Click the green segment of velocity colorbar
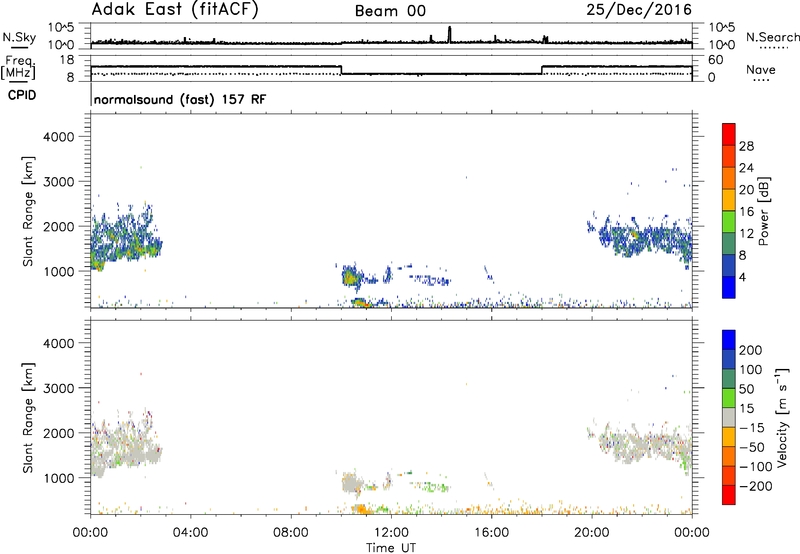This screenshot has height=554, width=800. 729,398
